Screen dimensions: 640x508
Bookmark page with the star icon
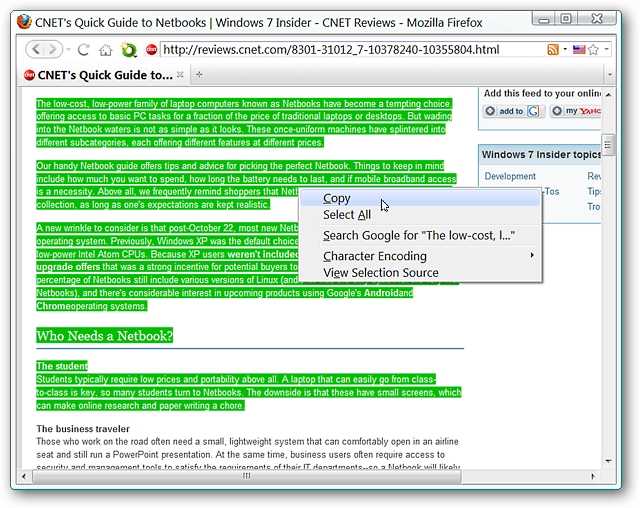(x=593, y=49)
